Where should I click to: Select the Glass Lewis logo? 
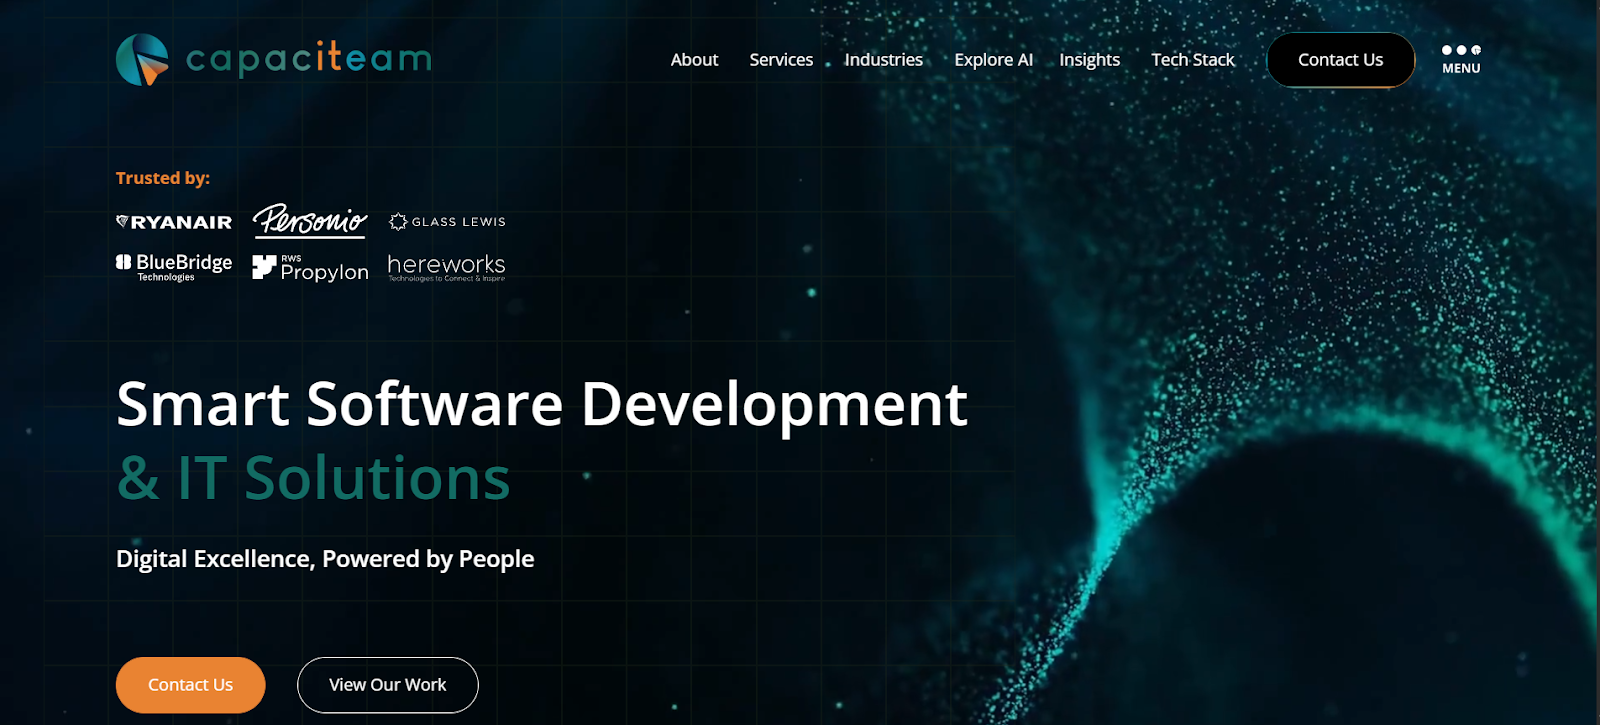coord(447,222)
